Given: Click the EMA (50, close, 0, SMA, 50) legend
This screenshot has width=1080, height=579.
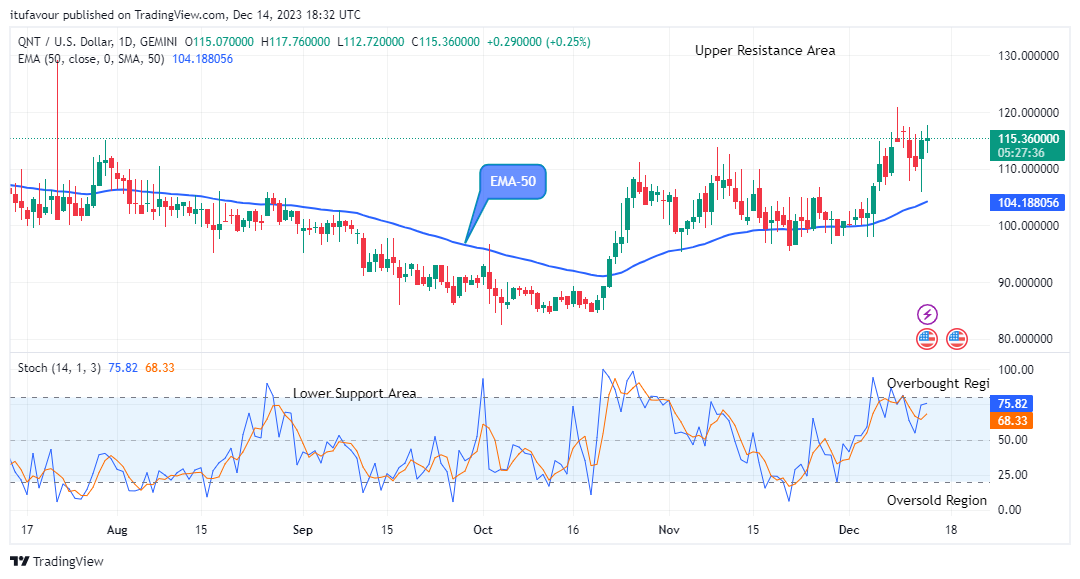Looking at the screenshot, I should (x=91, y=59).
